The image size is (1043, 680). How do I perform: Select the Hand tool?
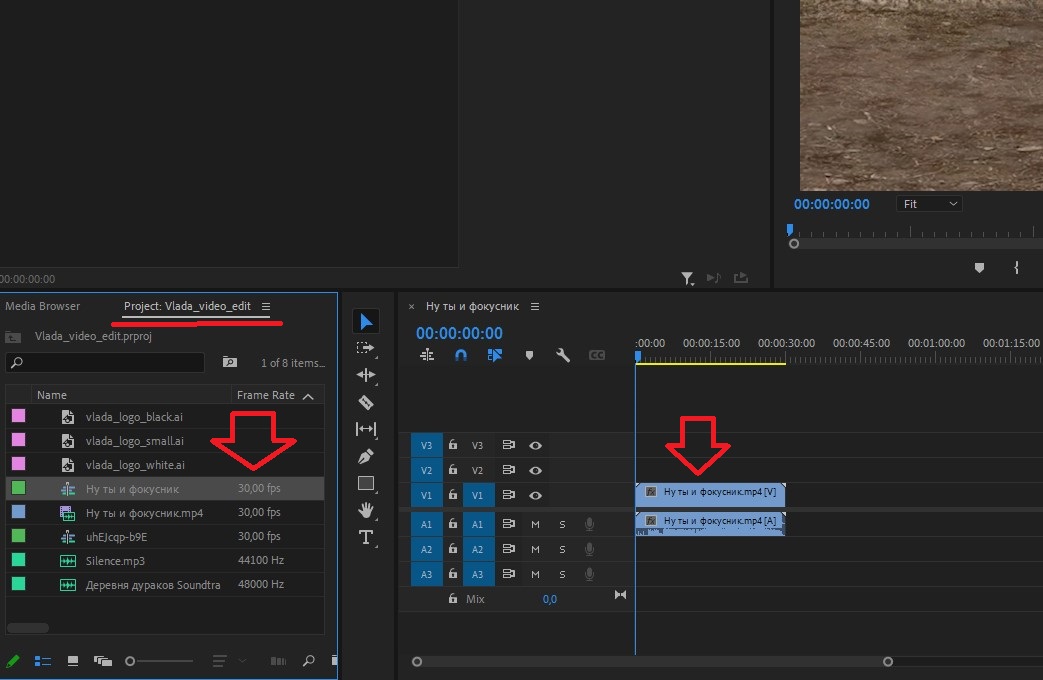tap(366, 510)
